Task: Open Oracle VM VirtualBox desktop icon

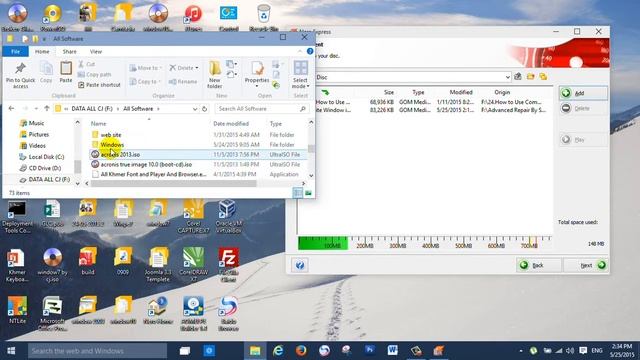Action: click(229, 216)
